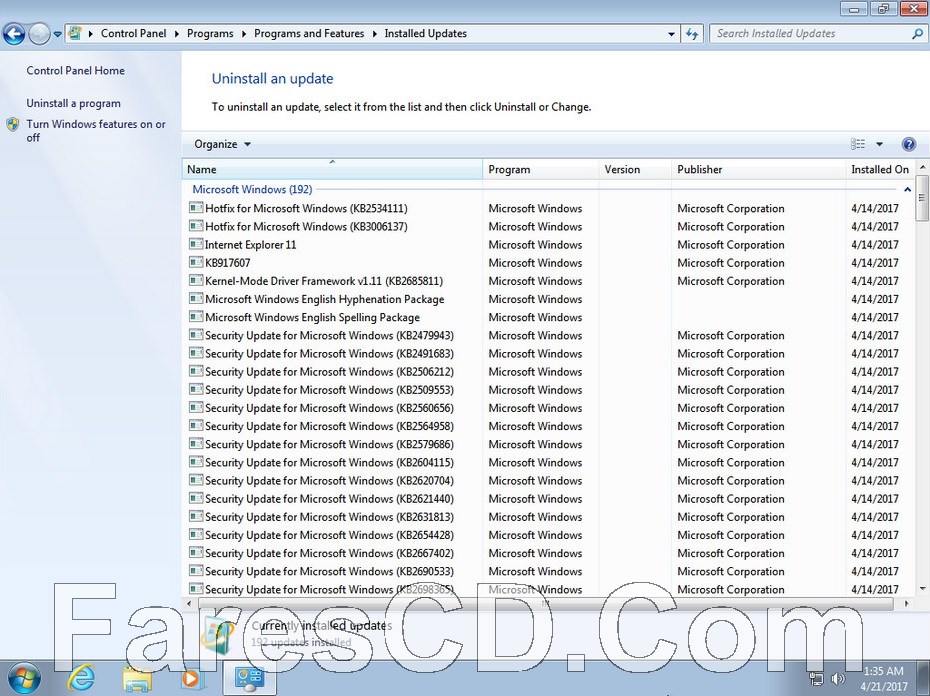The width and height of the screenshot is (930, 696).
Task: Select Security Update for Microsoft Windows (KB2690533)
Action: pyautogui.click(x=329, y=571)
